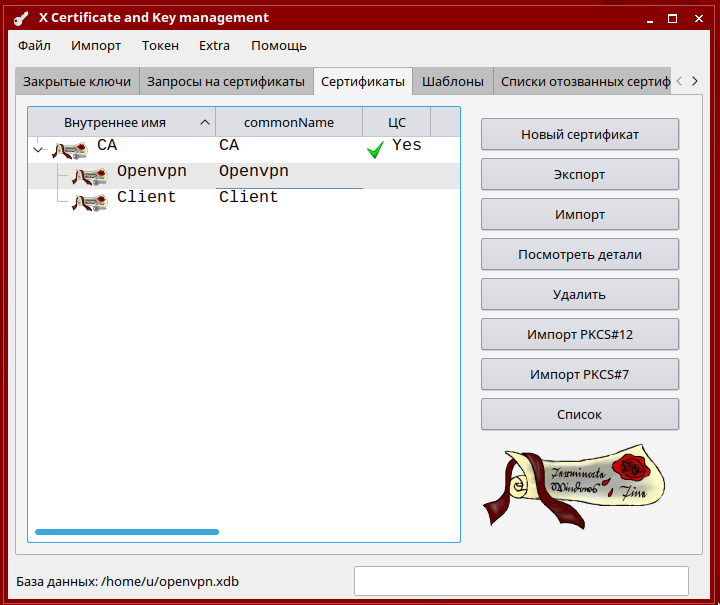Click the Client certificate icon
The width and height of the screenshot is (720, 605).
pos(90,202)
